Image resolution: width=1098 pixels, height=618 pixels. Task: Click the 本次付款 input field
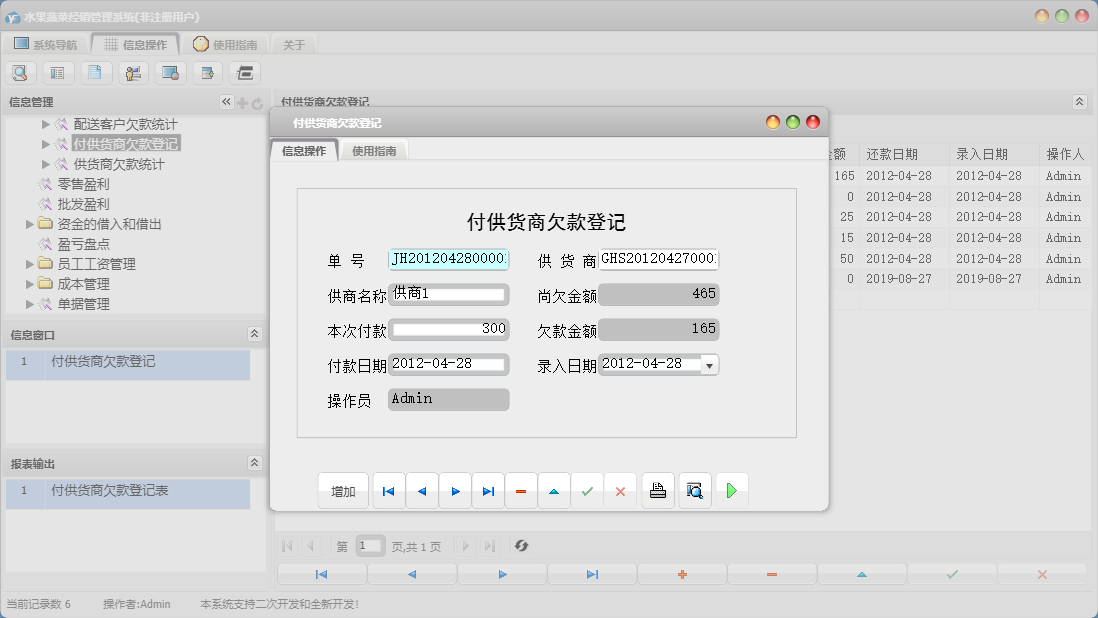(449, 329)
